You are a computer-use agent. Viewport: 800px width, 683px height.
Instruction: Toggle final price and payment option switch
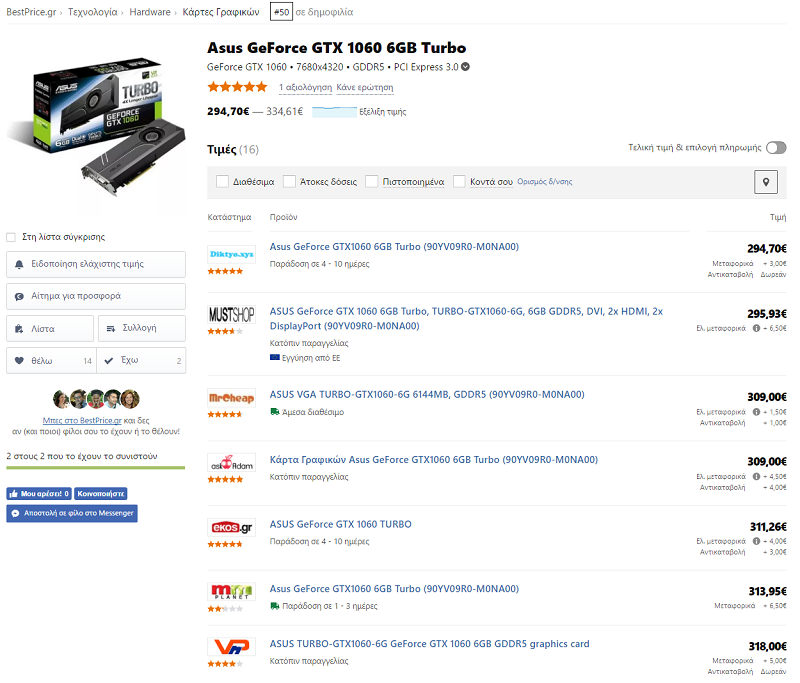(x=776, y=148)
